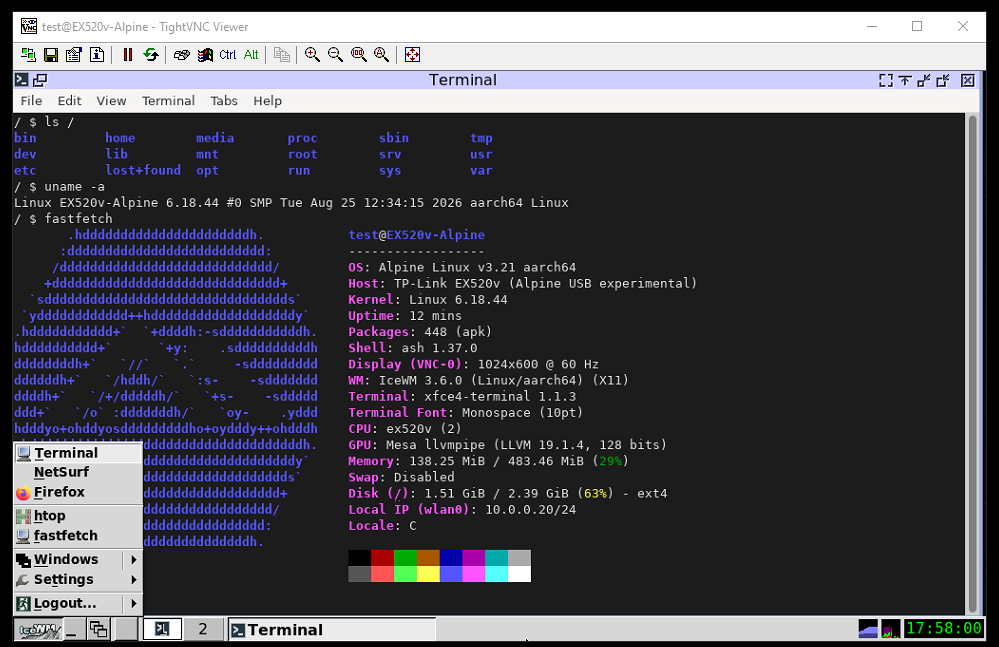Open the window list taskbar icon
The width and height of the screenshot is (999, 647).
coord(98,630)
